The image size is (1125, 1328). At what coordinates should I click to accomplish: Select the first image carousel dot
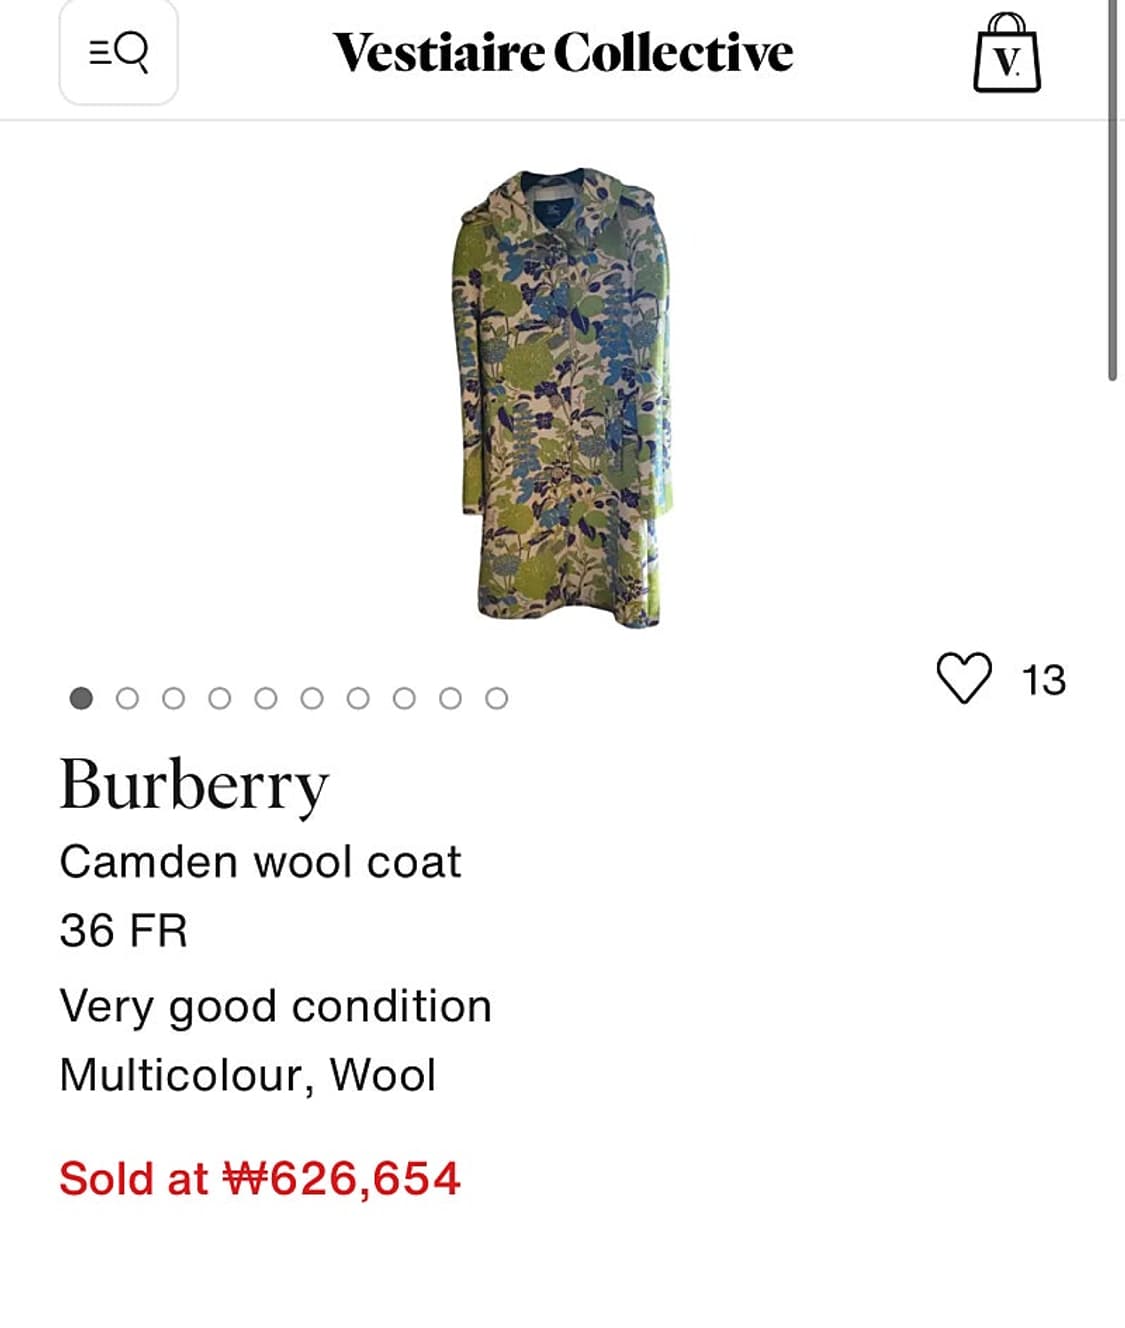pos(81,698)
